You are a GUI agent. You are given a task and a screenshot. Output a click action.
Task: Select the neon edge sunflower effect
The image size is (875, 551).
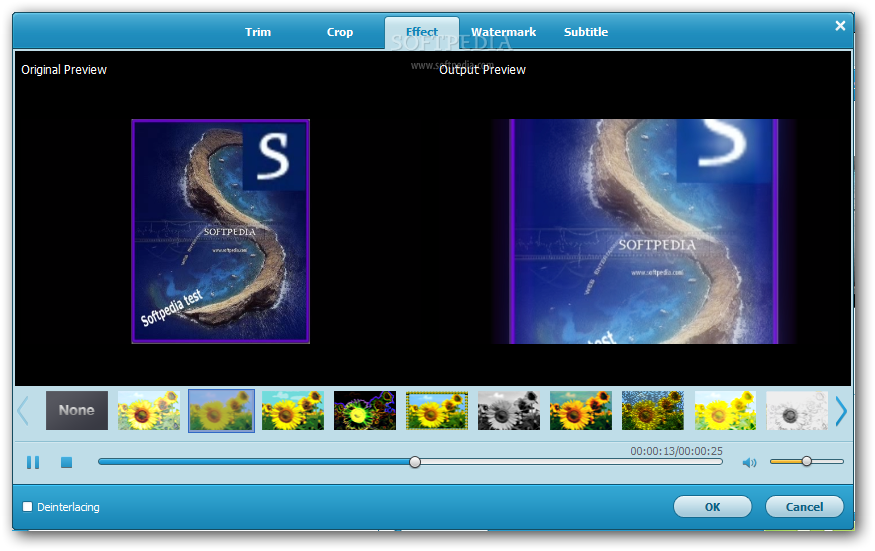coord(365,410)
